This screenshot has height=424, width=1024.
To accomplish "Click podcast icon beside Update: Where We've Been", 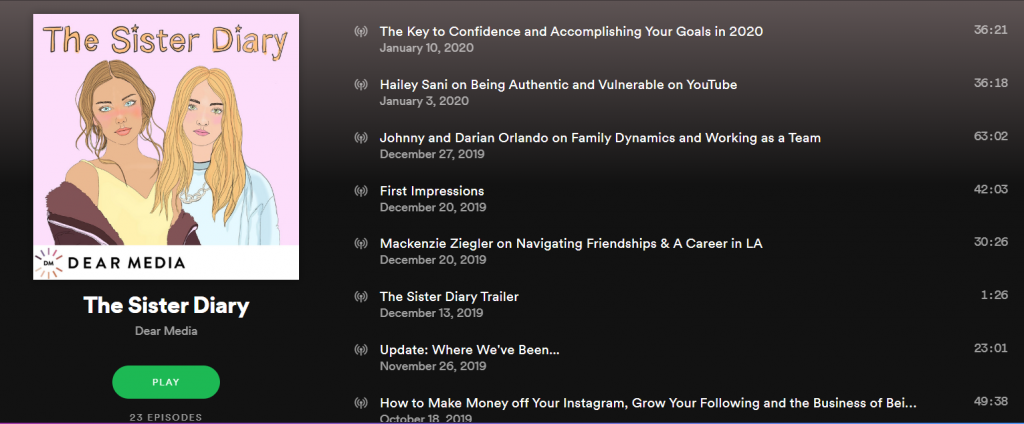I will 360,350.
